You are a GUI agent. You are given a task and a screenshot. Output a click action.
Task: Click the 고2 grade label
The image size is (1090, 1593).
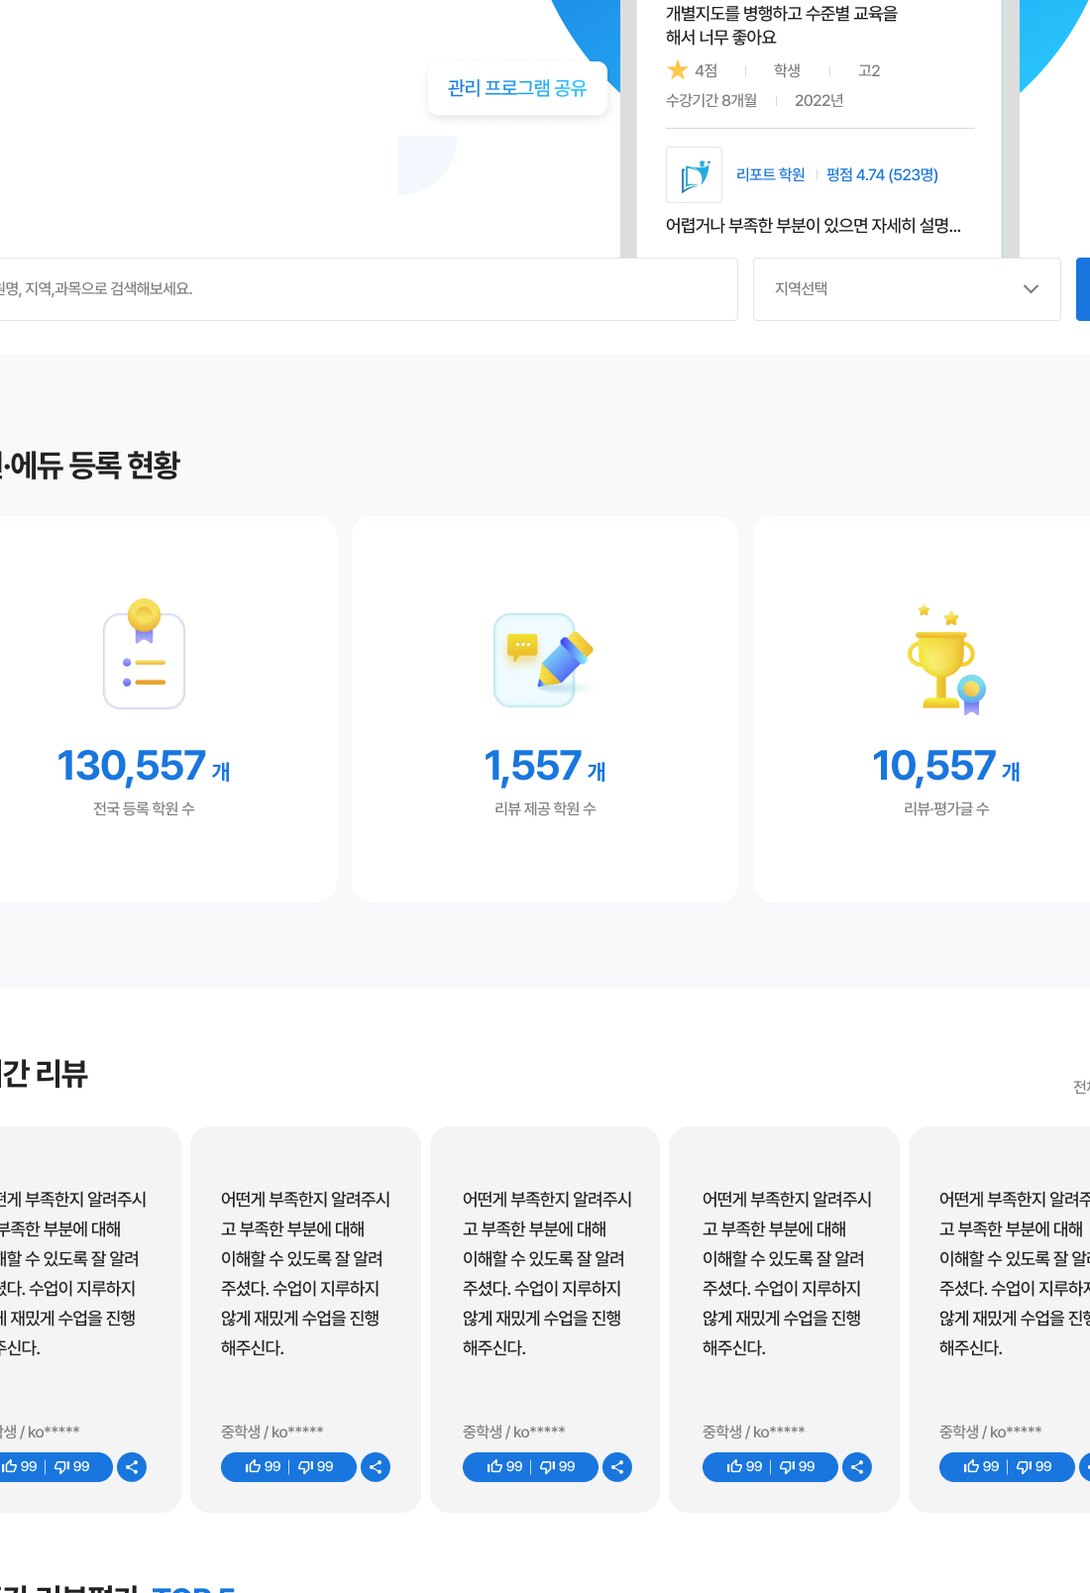869,70
